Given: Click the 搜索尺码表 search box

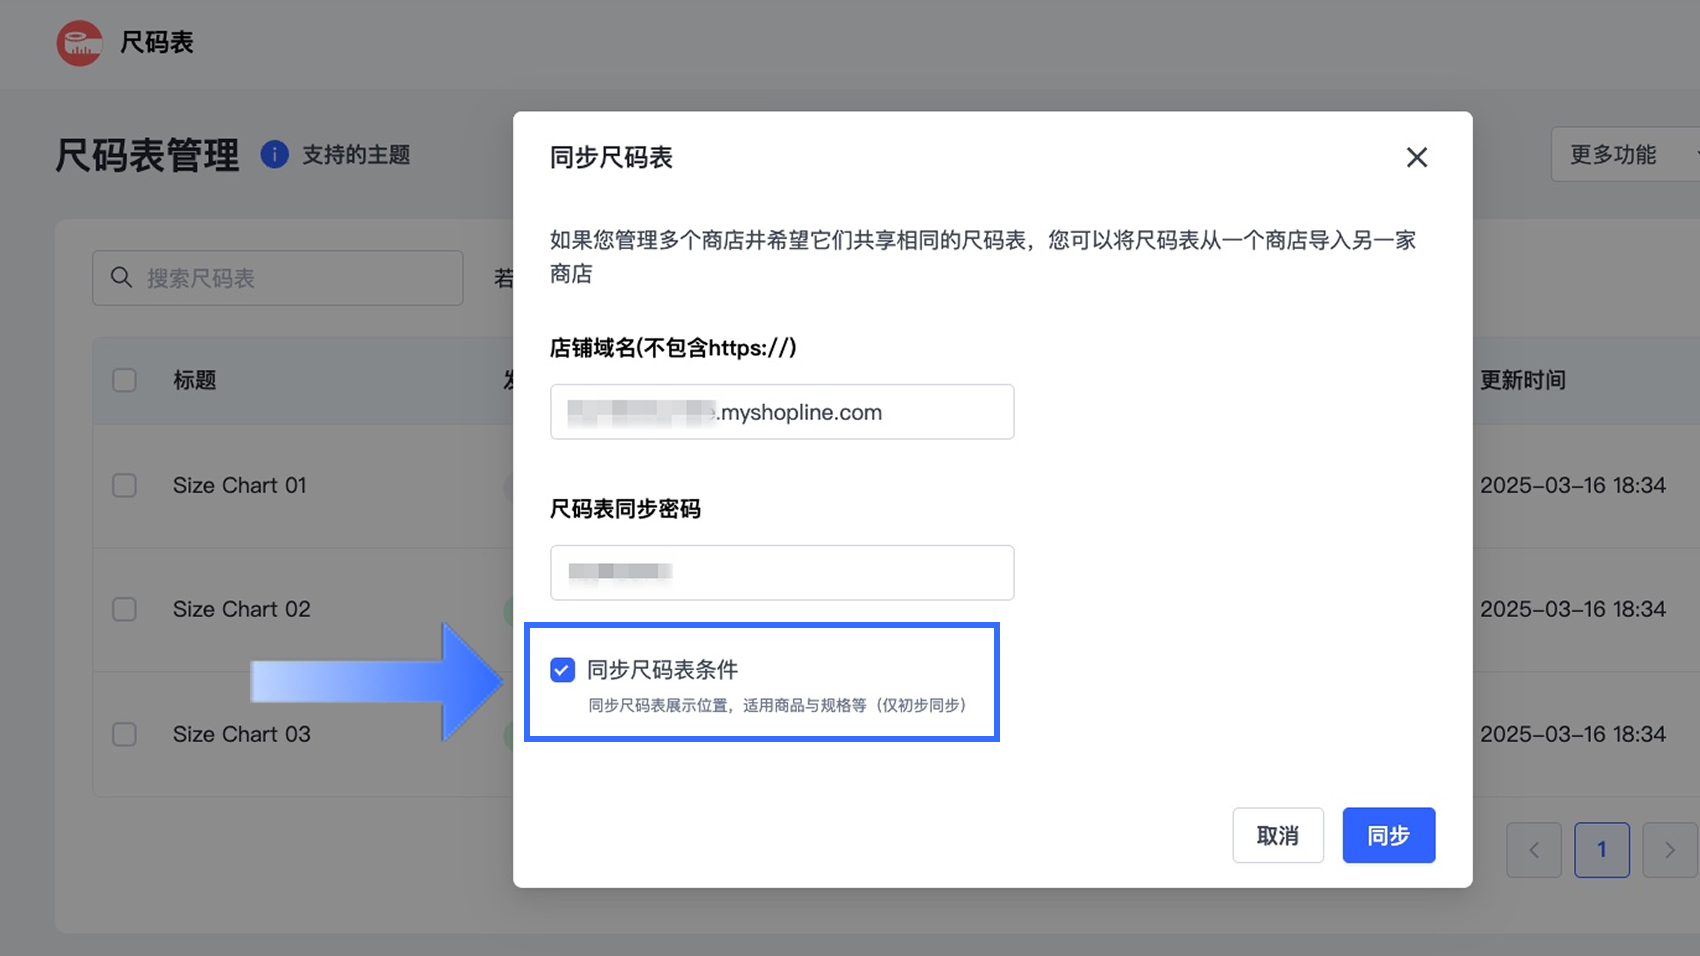Looking at the screenshot, I should tap(278, 278).
